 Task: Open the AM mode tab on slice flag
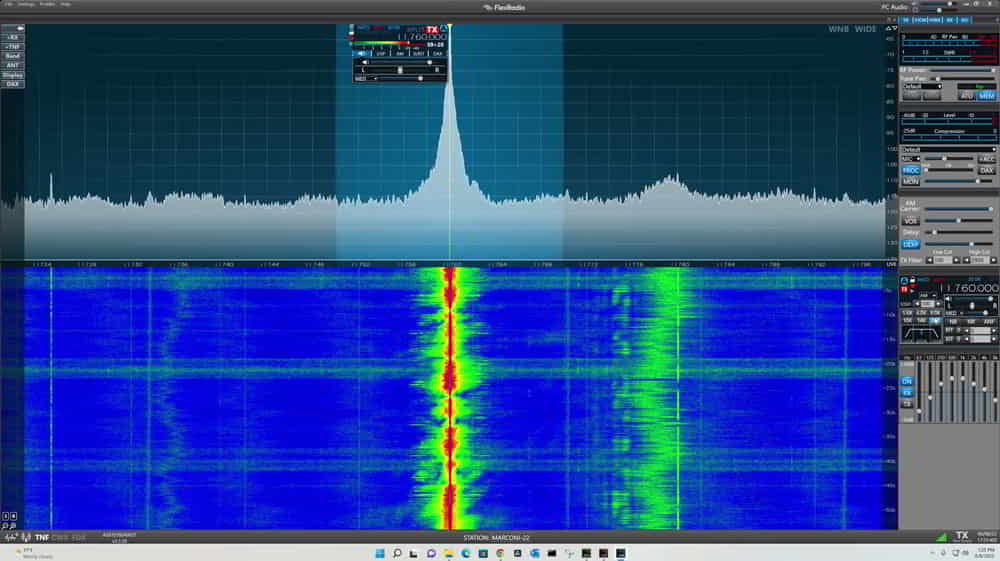[x=400, y=54]
